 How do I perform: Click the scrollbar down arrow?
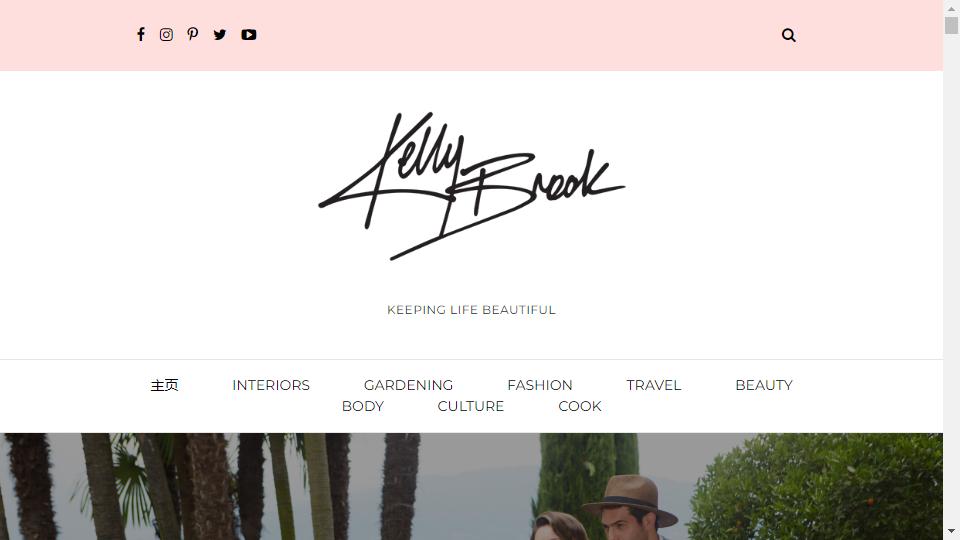click(x=951, y=531)
